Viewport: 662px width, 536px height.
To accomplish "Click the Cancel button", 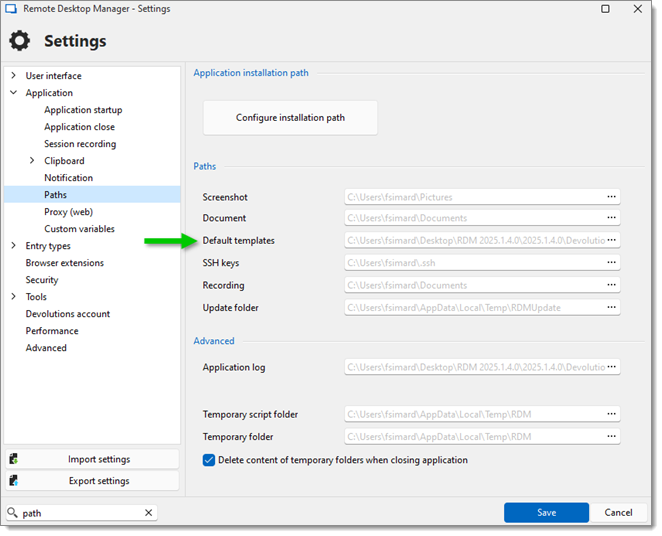I will pos(618,513).
